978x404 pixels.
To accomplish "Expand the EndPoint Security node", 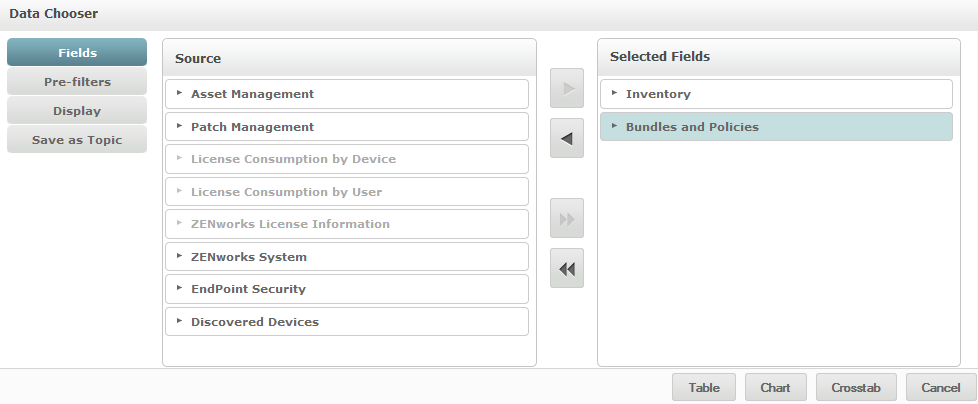I will [180, 289].
